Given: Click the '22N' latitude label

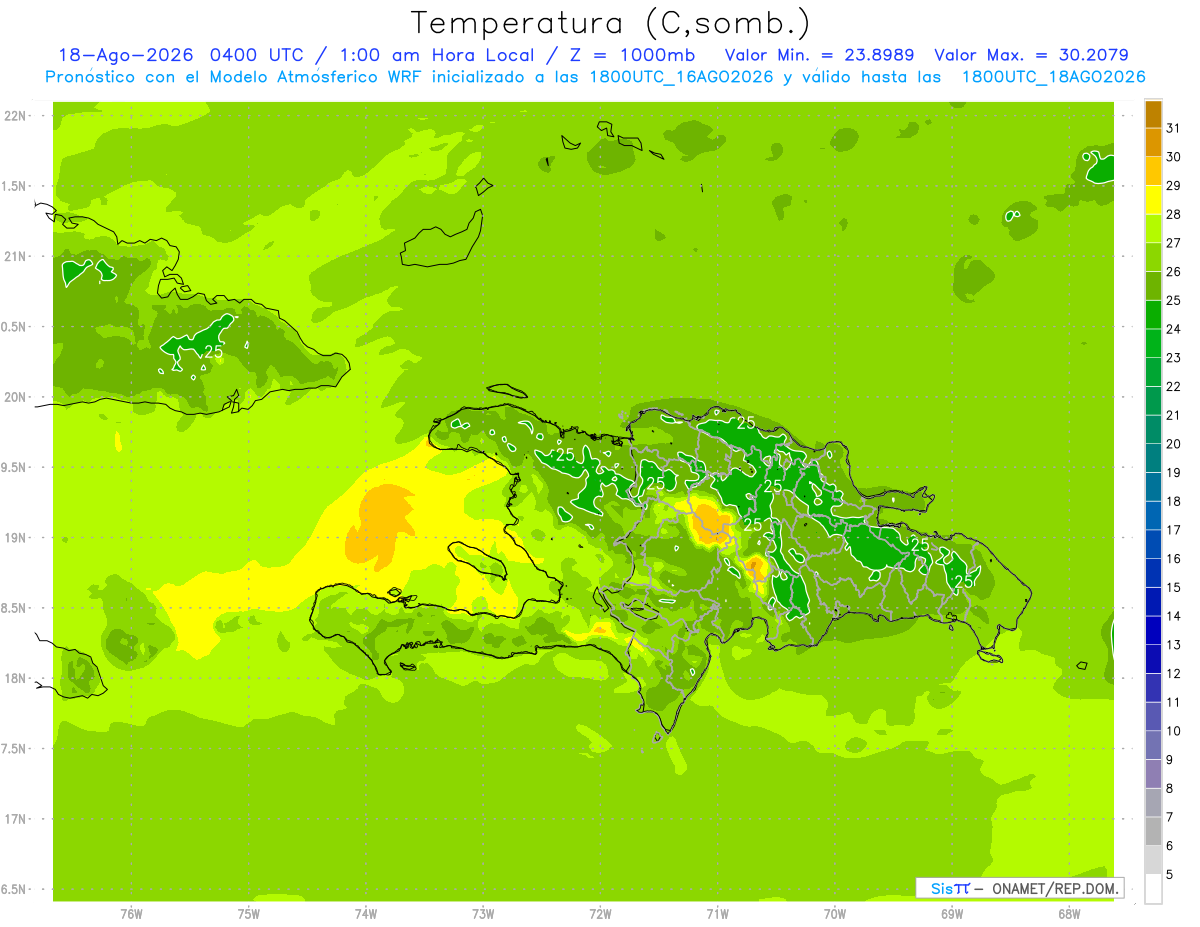Looking at the screenshot, I should pos(17,116).
